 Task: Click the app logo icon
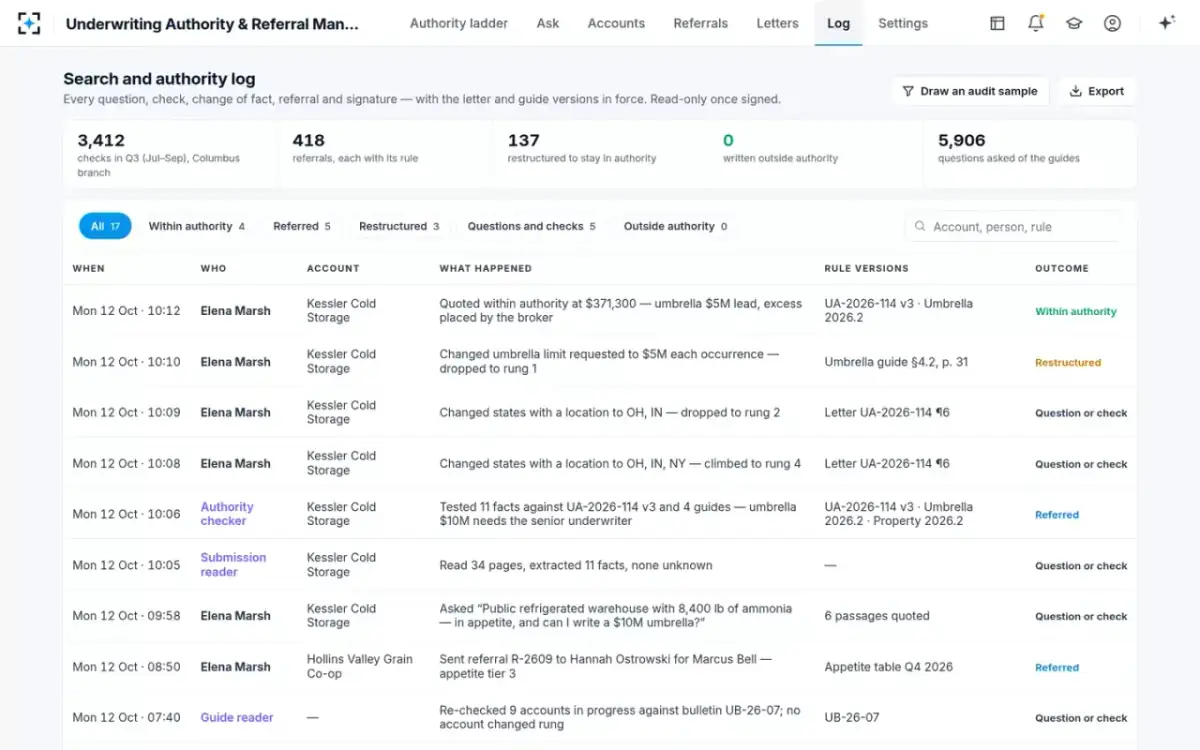(x=29, y=23)
